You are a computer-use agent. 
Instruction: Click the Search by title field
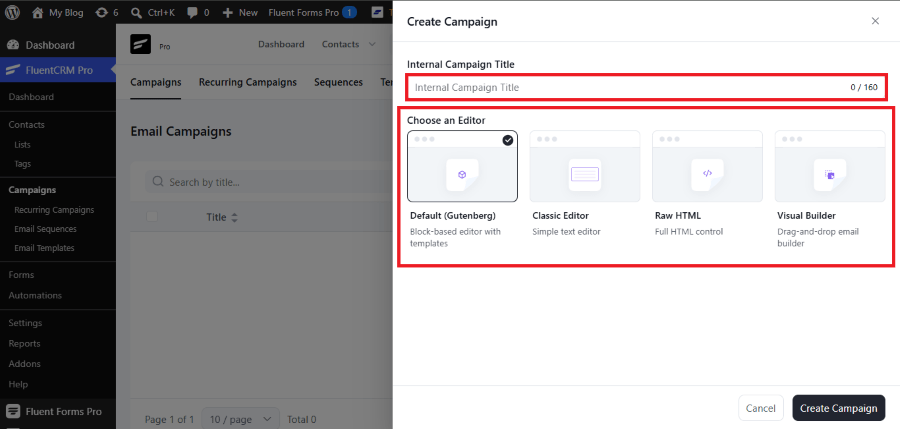[270, 183]
